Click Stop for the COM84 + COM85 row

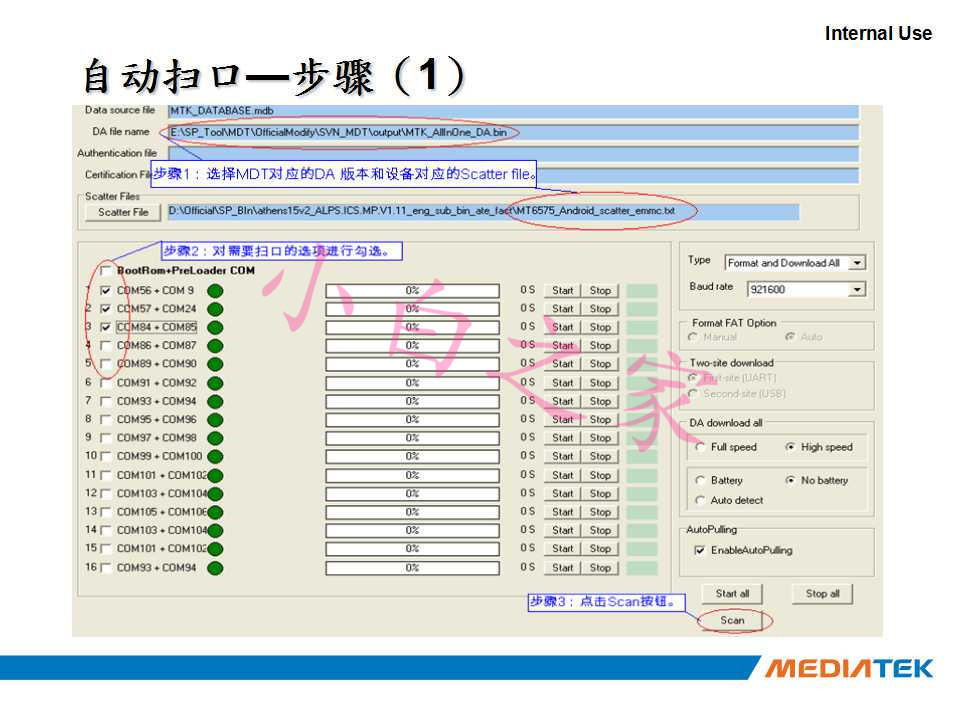pyautogui.click(x=600, y=327)
